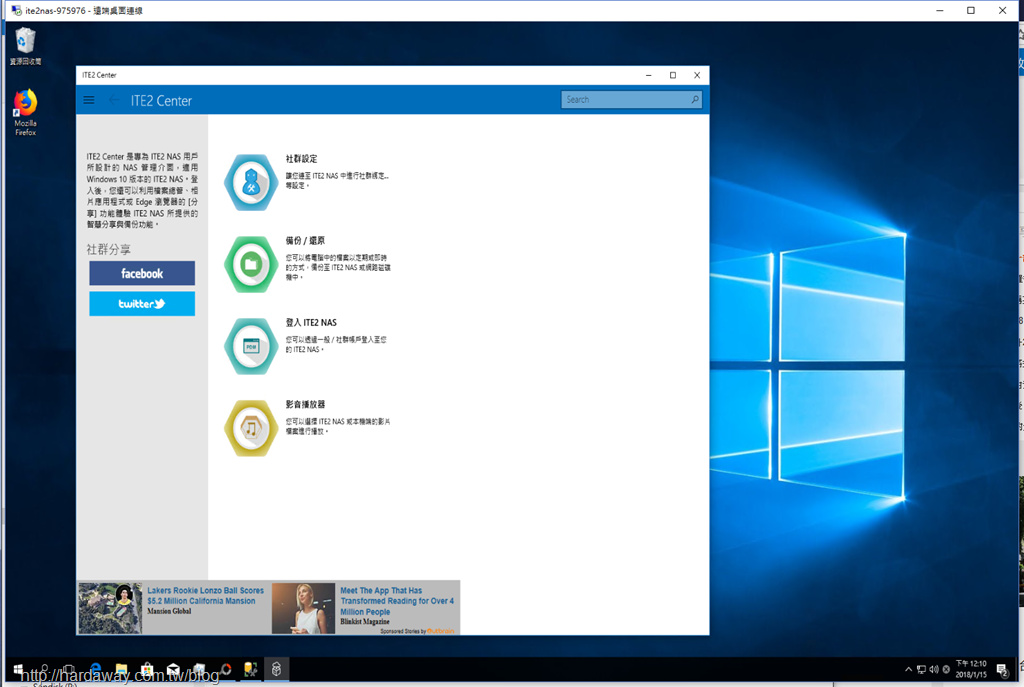Viewport: 1024px width, 687px height.
Task: Close the ITE2 Center window
Action: click(697, 75)
